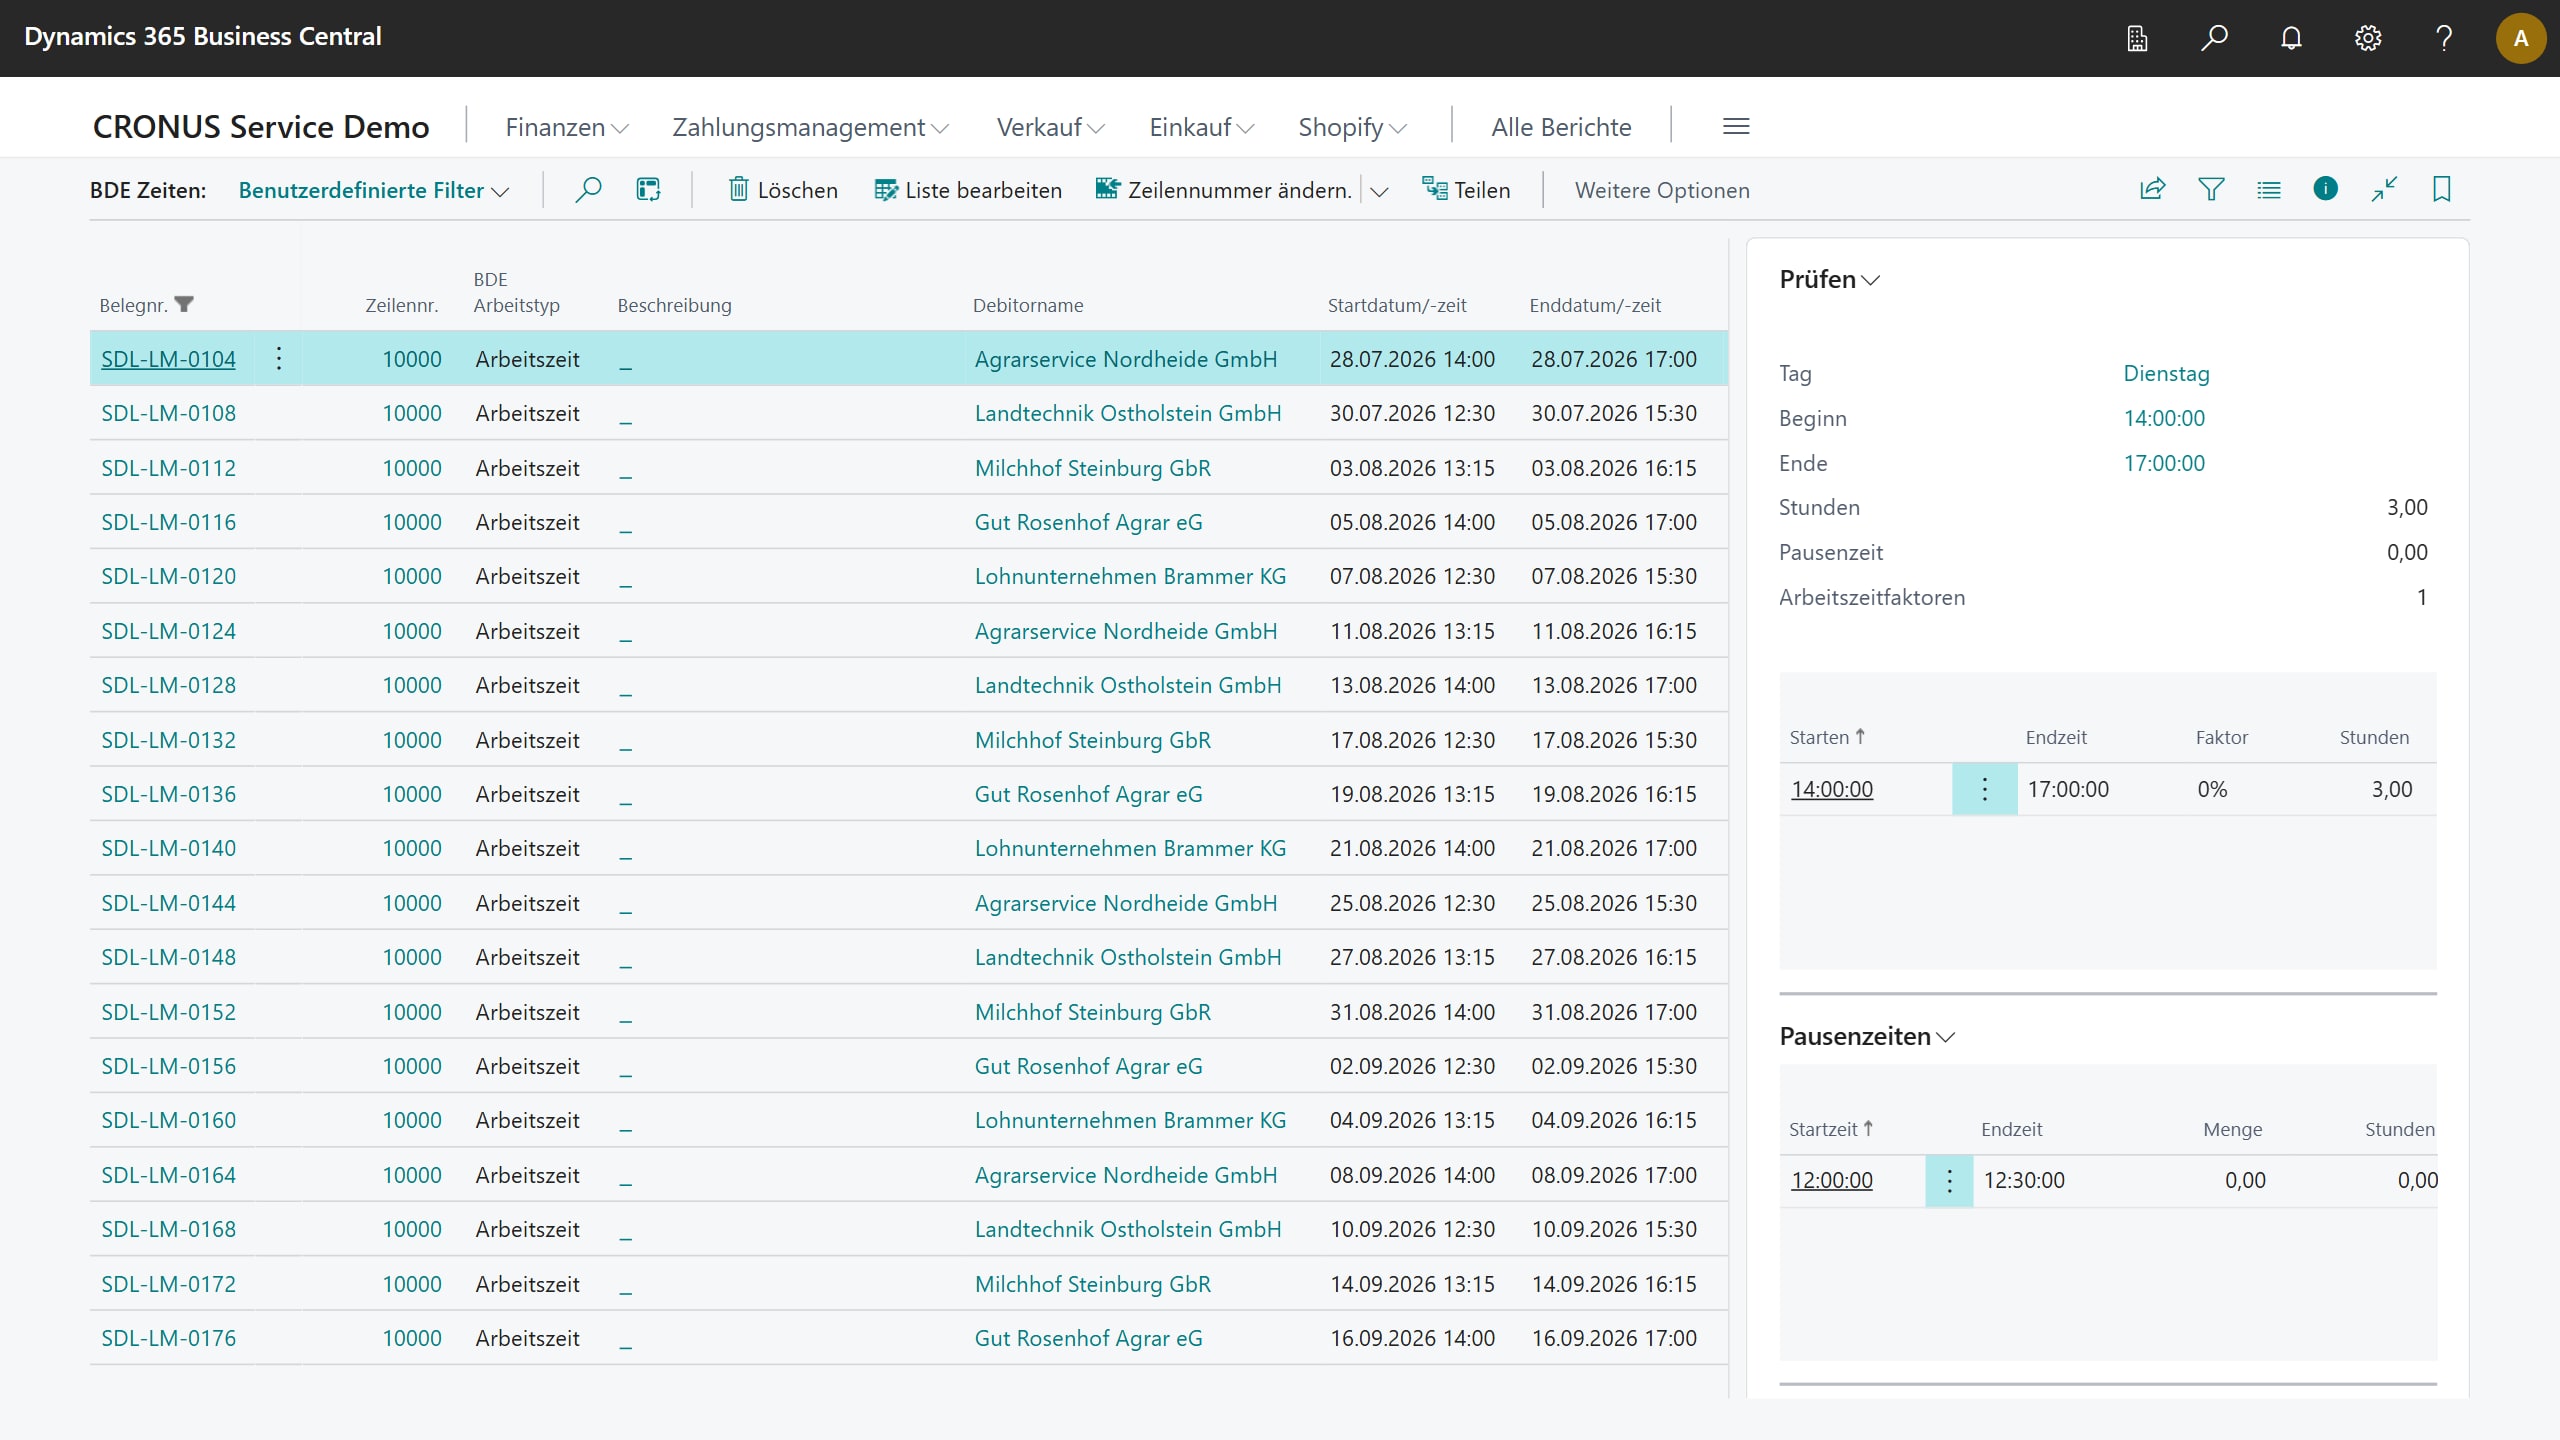Screen dimensions: 2560x1440
Task: Go to CRONUS Service Demo home
Action: 261,127
